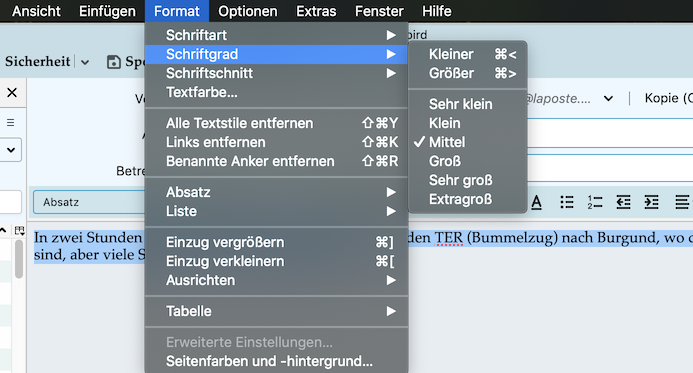Open the Absatz paragraph style dropdown
Viewport: 693px width, 373px height.
tap(88, 202)
